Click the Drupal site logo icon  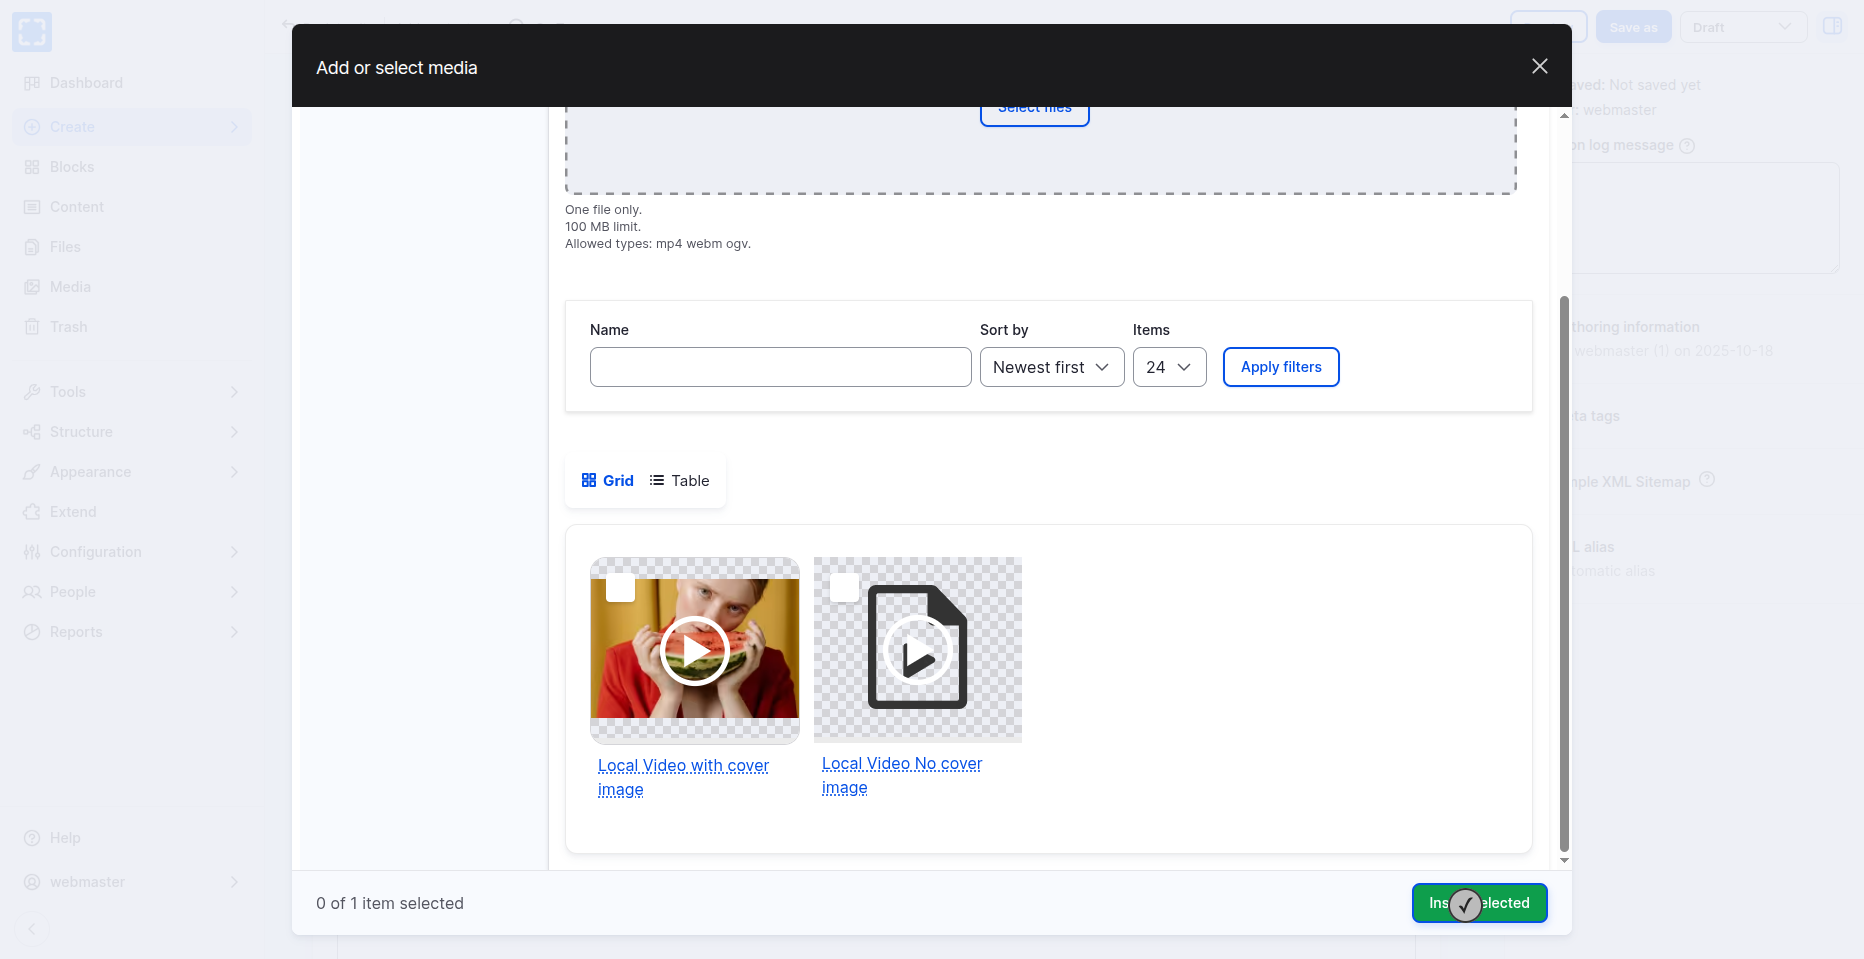[32, 32]
